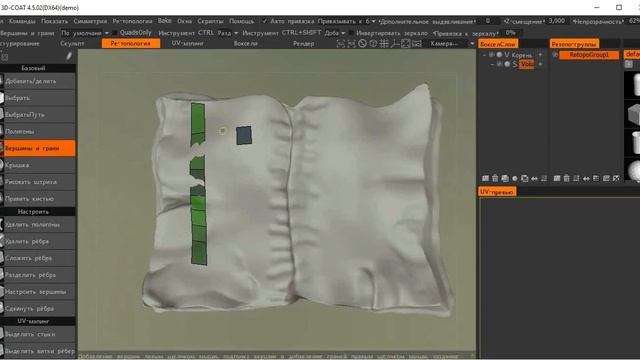Screen dimensions: 640x360
Task: Click the first bracket icon in view toolbar
Action: pos(340,44)
